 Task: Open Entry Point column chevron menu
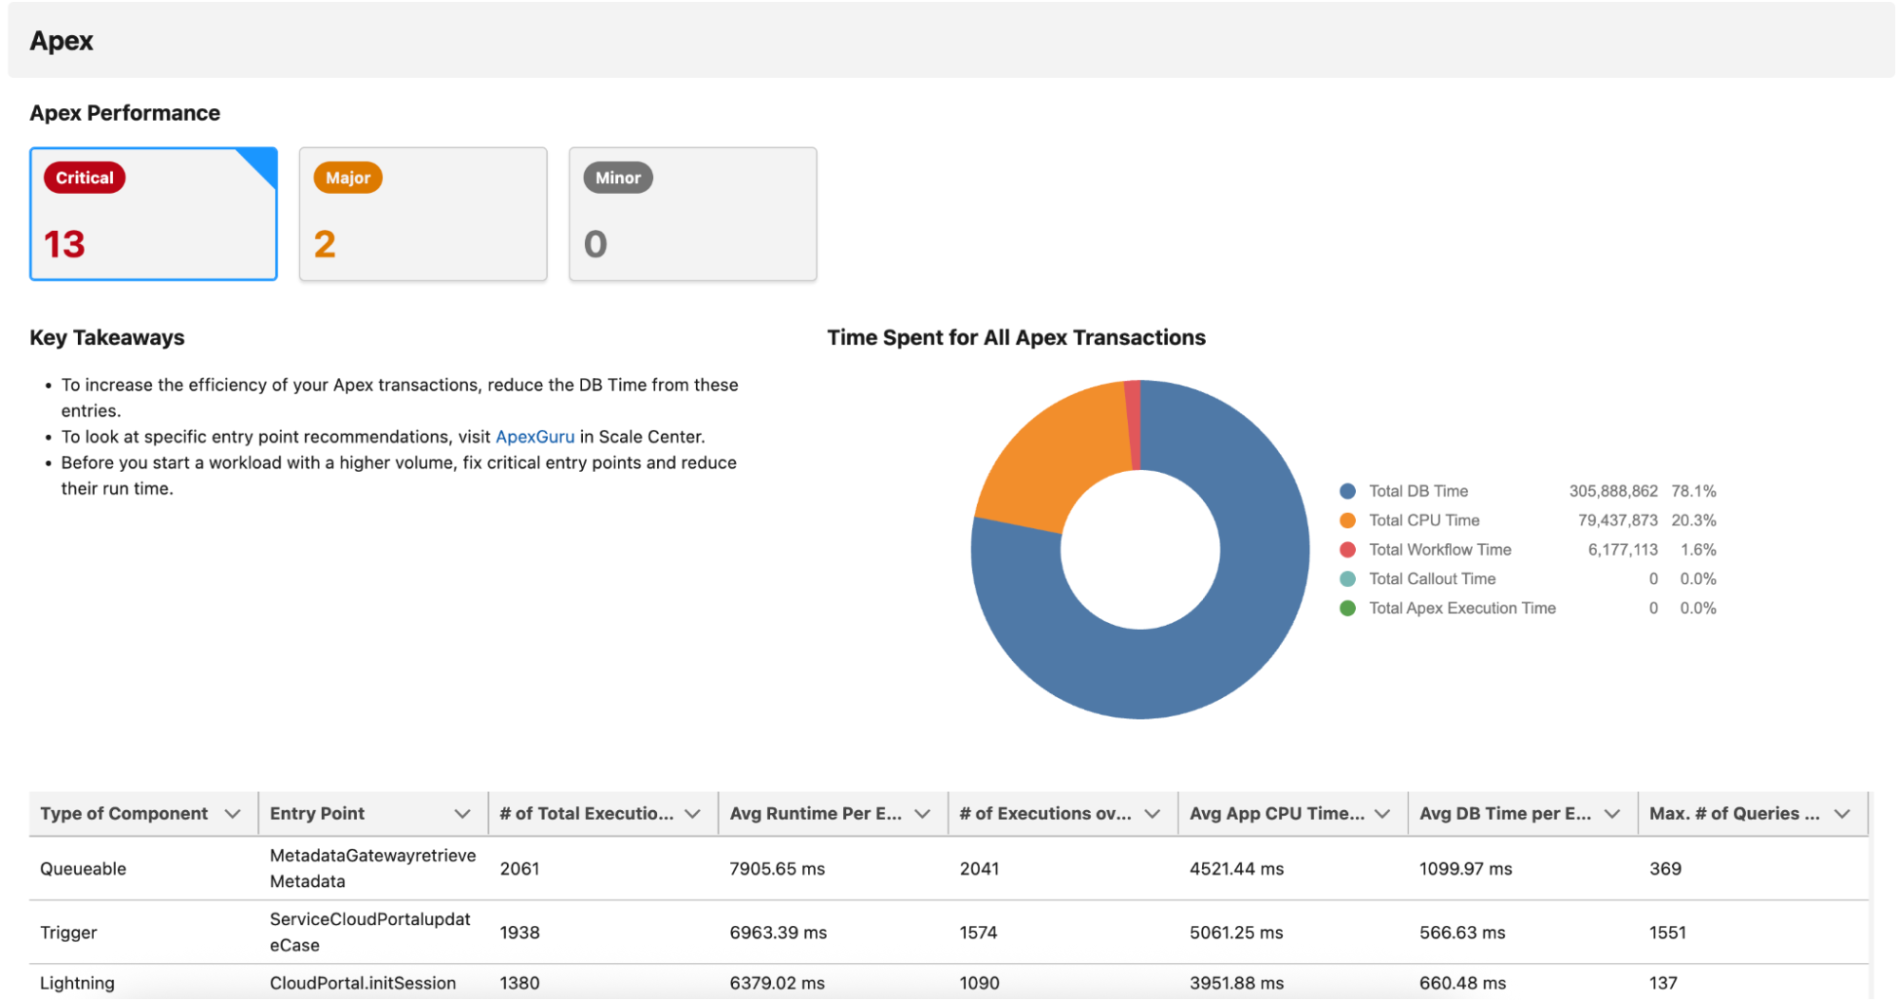tap(462, 814)
